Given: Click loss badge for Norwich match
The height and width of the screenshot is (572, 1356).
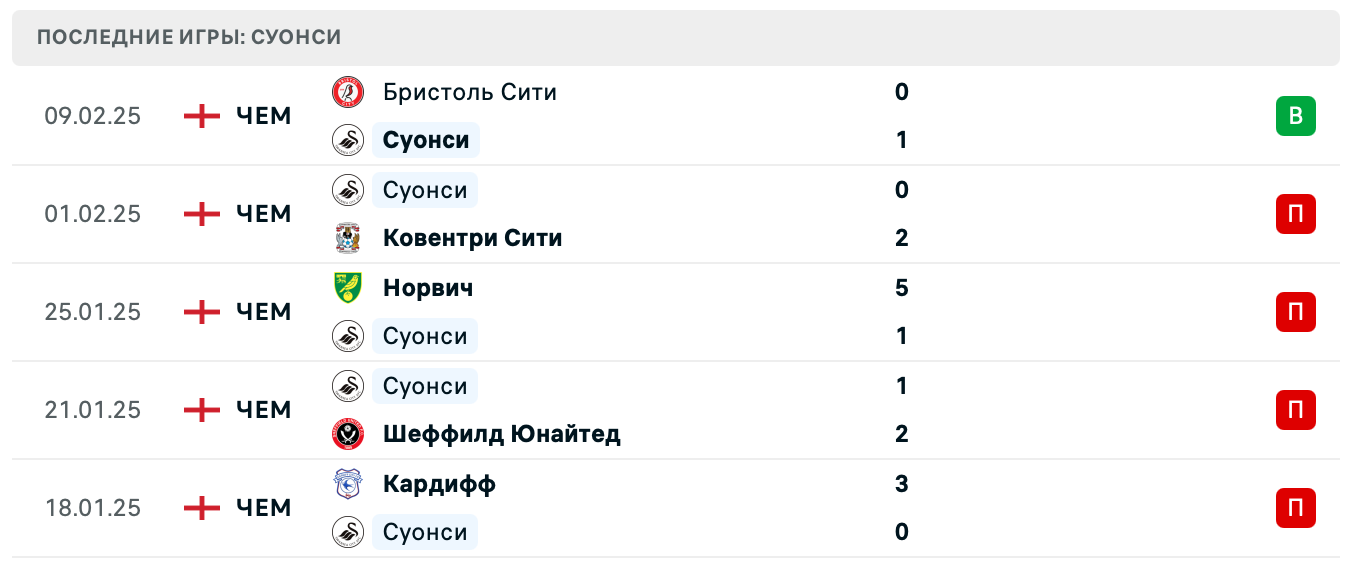Looking at the screenshot, I should pyautogui.click(x=1295, y=312).
